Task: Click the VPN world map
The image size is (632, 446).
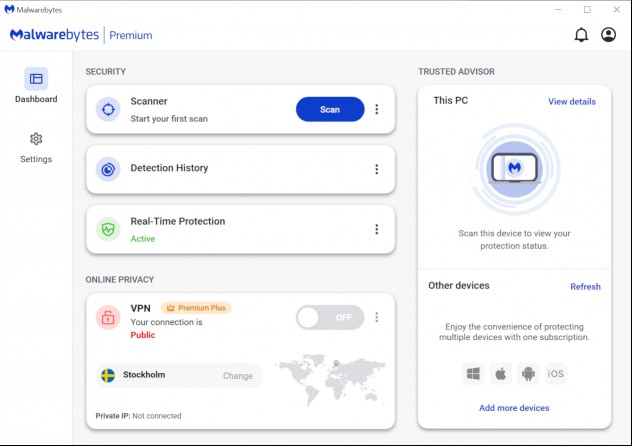Action: pos(331,380)
